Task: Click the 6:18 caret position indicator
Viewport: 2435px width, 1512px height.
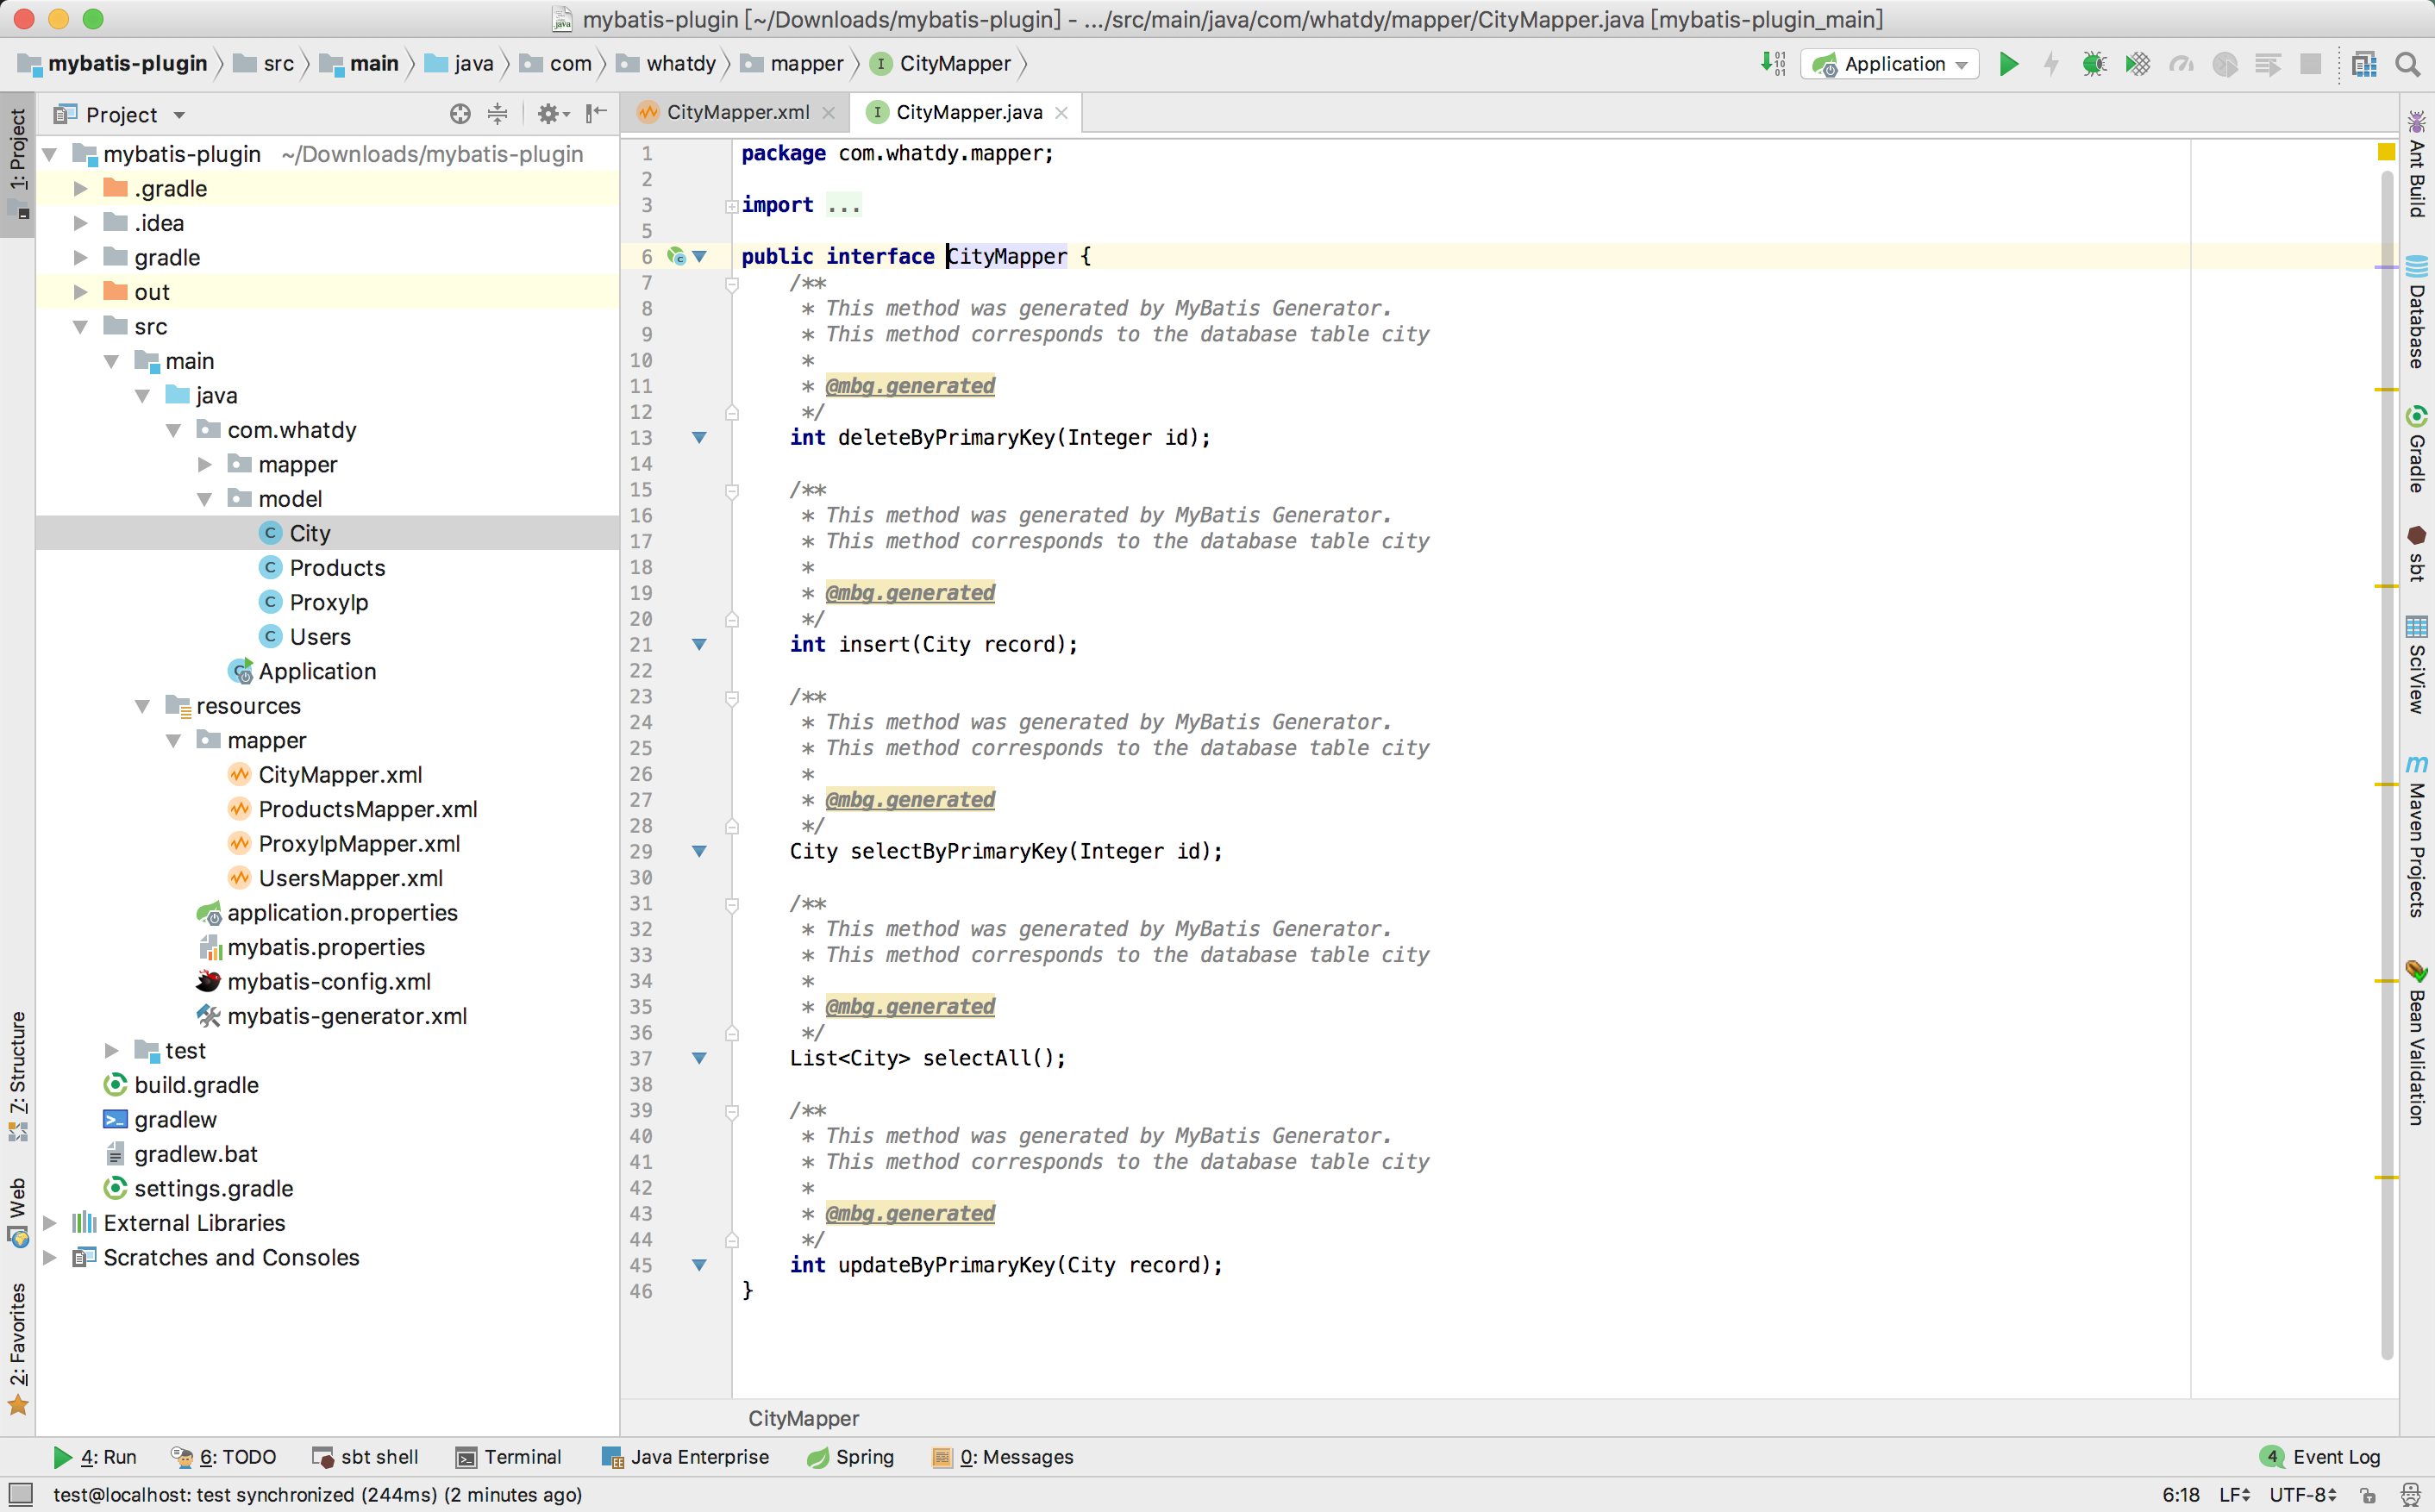Action: [2181, 1495]
